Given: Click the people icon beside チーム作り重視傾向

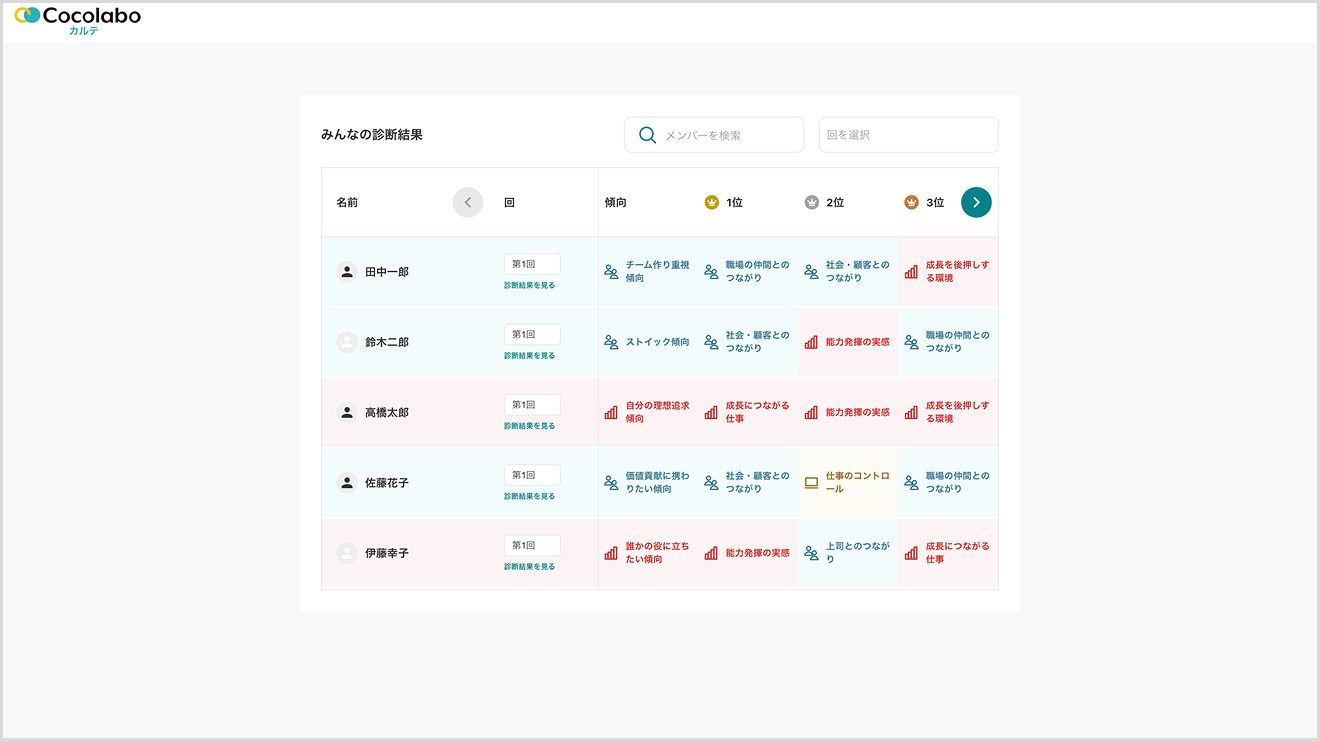Looking at the screenshot, I should coord(611,271).
